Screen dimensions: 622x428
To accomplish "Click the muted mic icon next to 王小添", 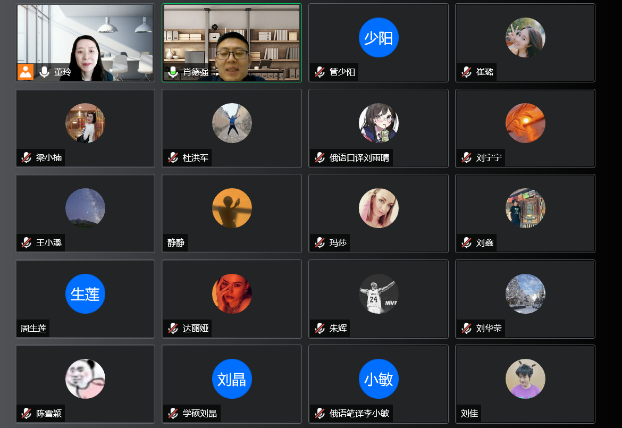I will pyautogui.click(x=27, y=243).
